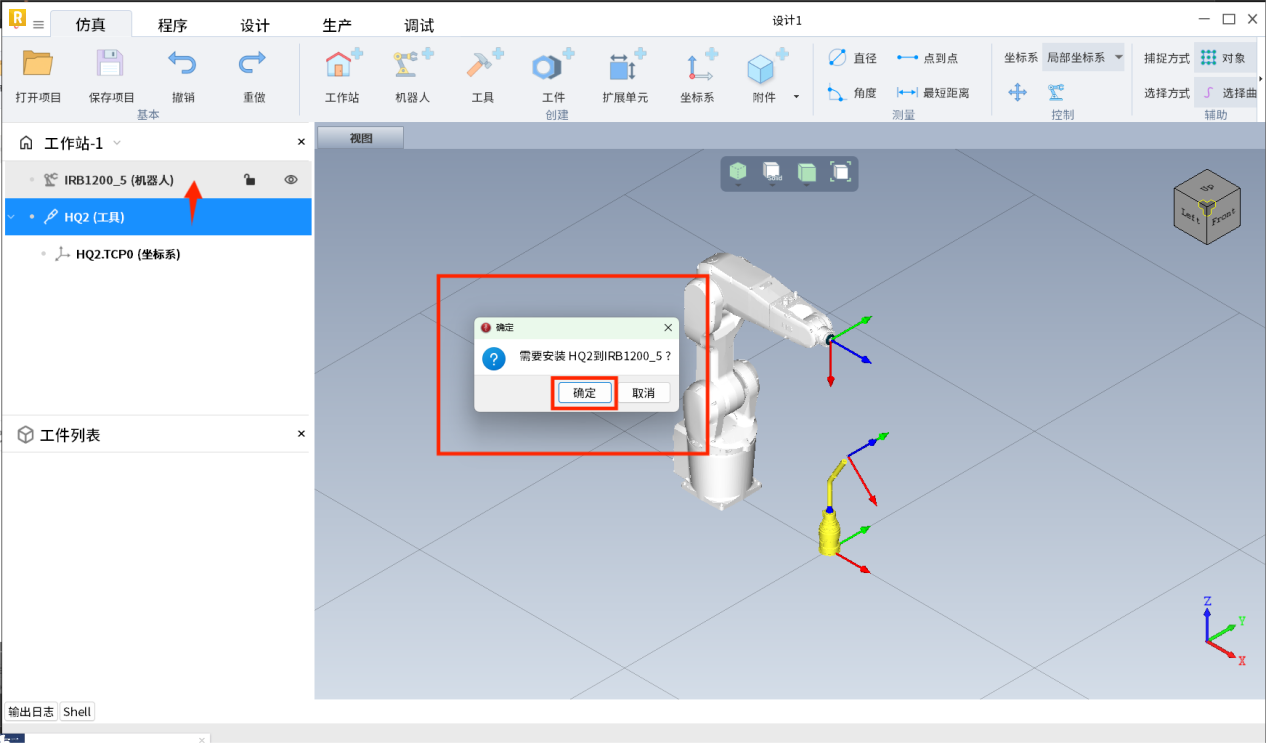Click the view orientation cube
Image resolution: width=1266 pixels, height=743 pixels.
click(1206, 207)
